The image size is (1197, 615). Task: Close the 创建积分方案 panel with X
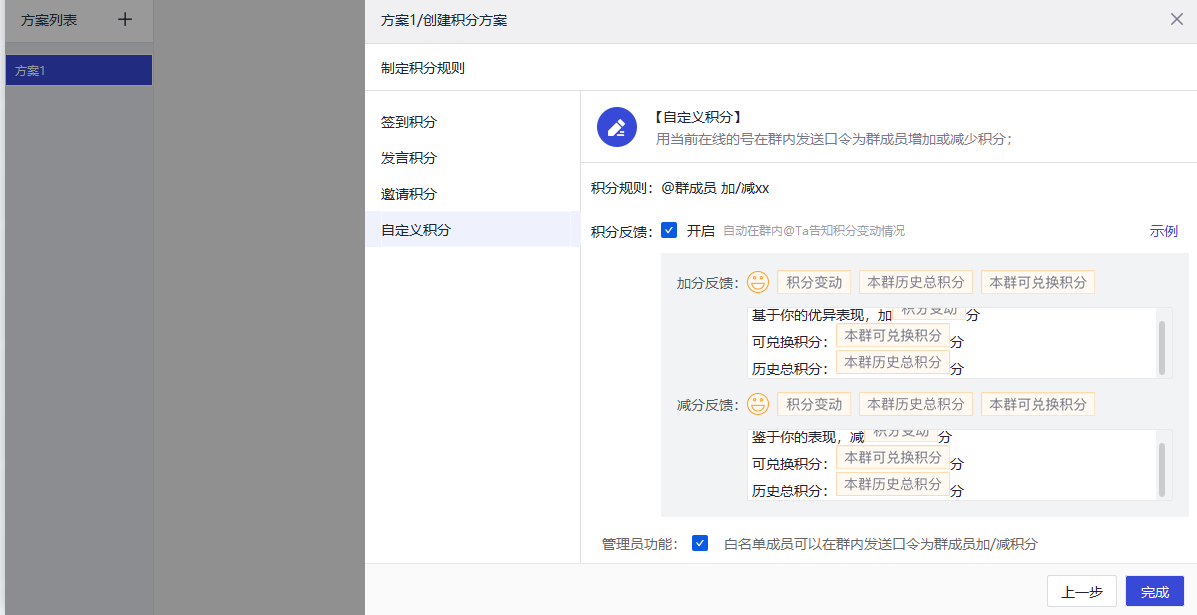pos(1176,19)
